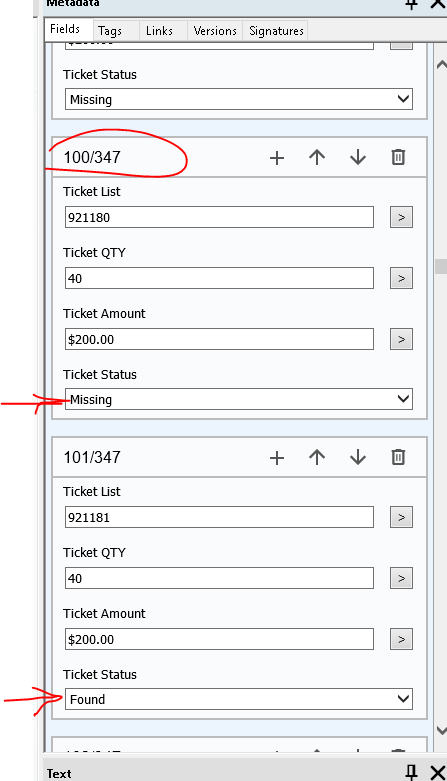Move item 100/347 down
The height and width of the screenshot is (781, 447).
(358, 157)
